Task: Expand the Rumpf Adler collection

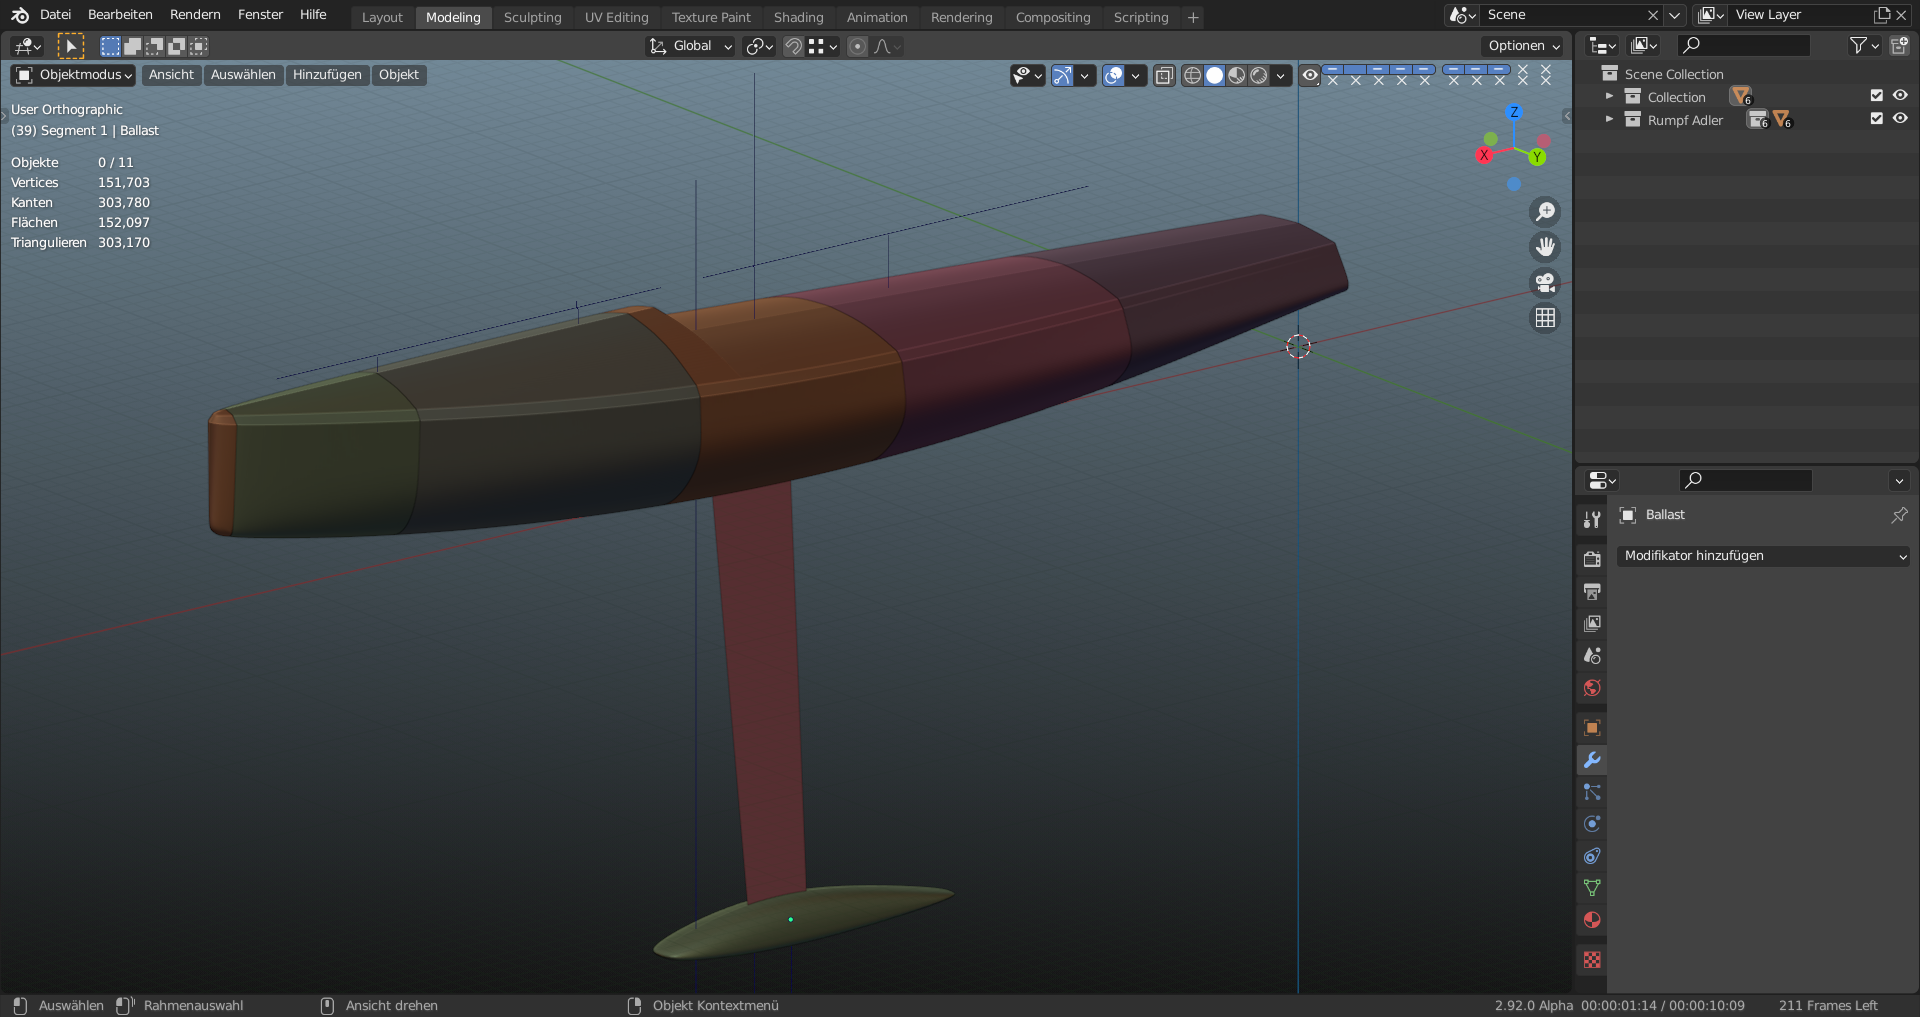Action: [x=1609, y=119]
